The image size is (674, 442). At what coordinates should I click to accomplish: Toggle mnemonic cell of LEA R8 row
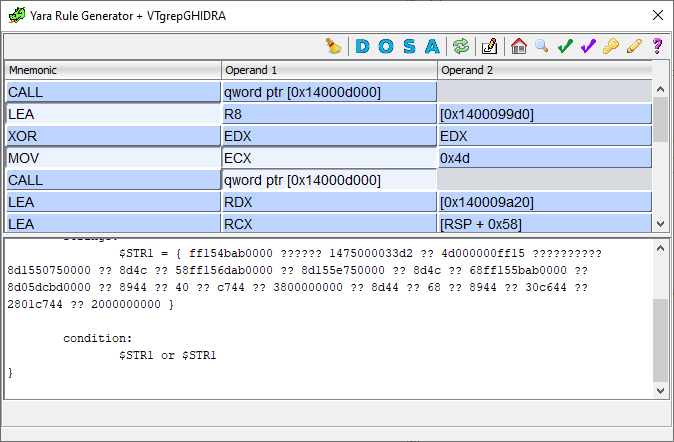[x=113, y=114]
